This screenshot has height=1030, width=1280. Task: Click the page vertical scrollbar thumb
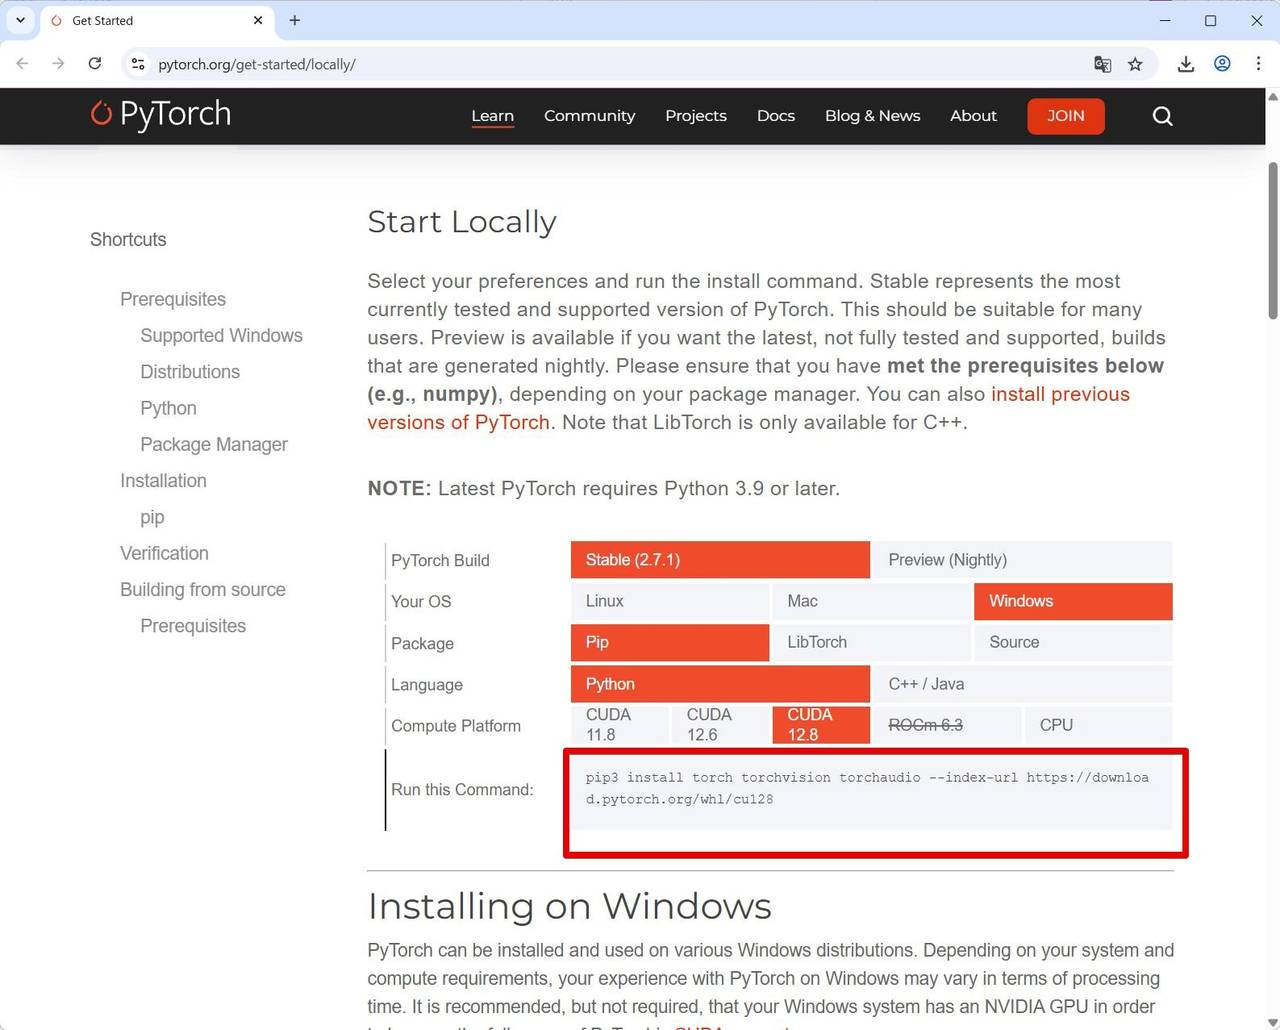pyautogui.click(x=1273, y=240)
